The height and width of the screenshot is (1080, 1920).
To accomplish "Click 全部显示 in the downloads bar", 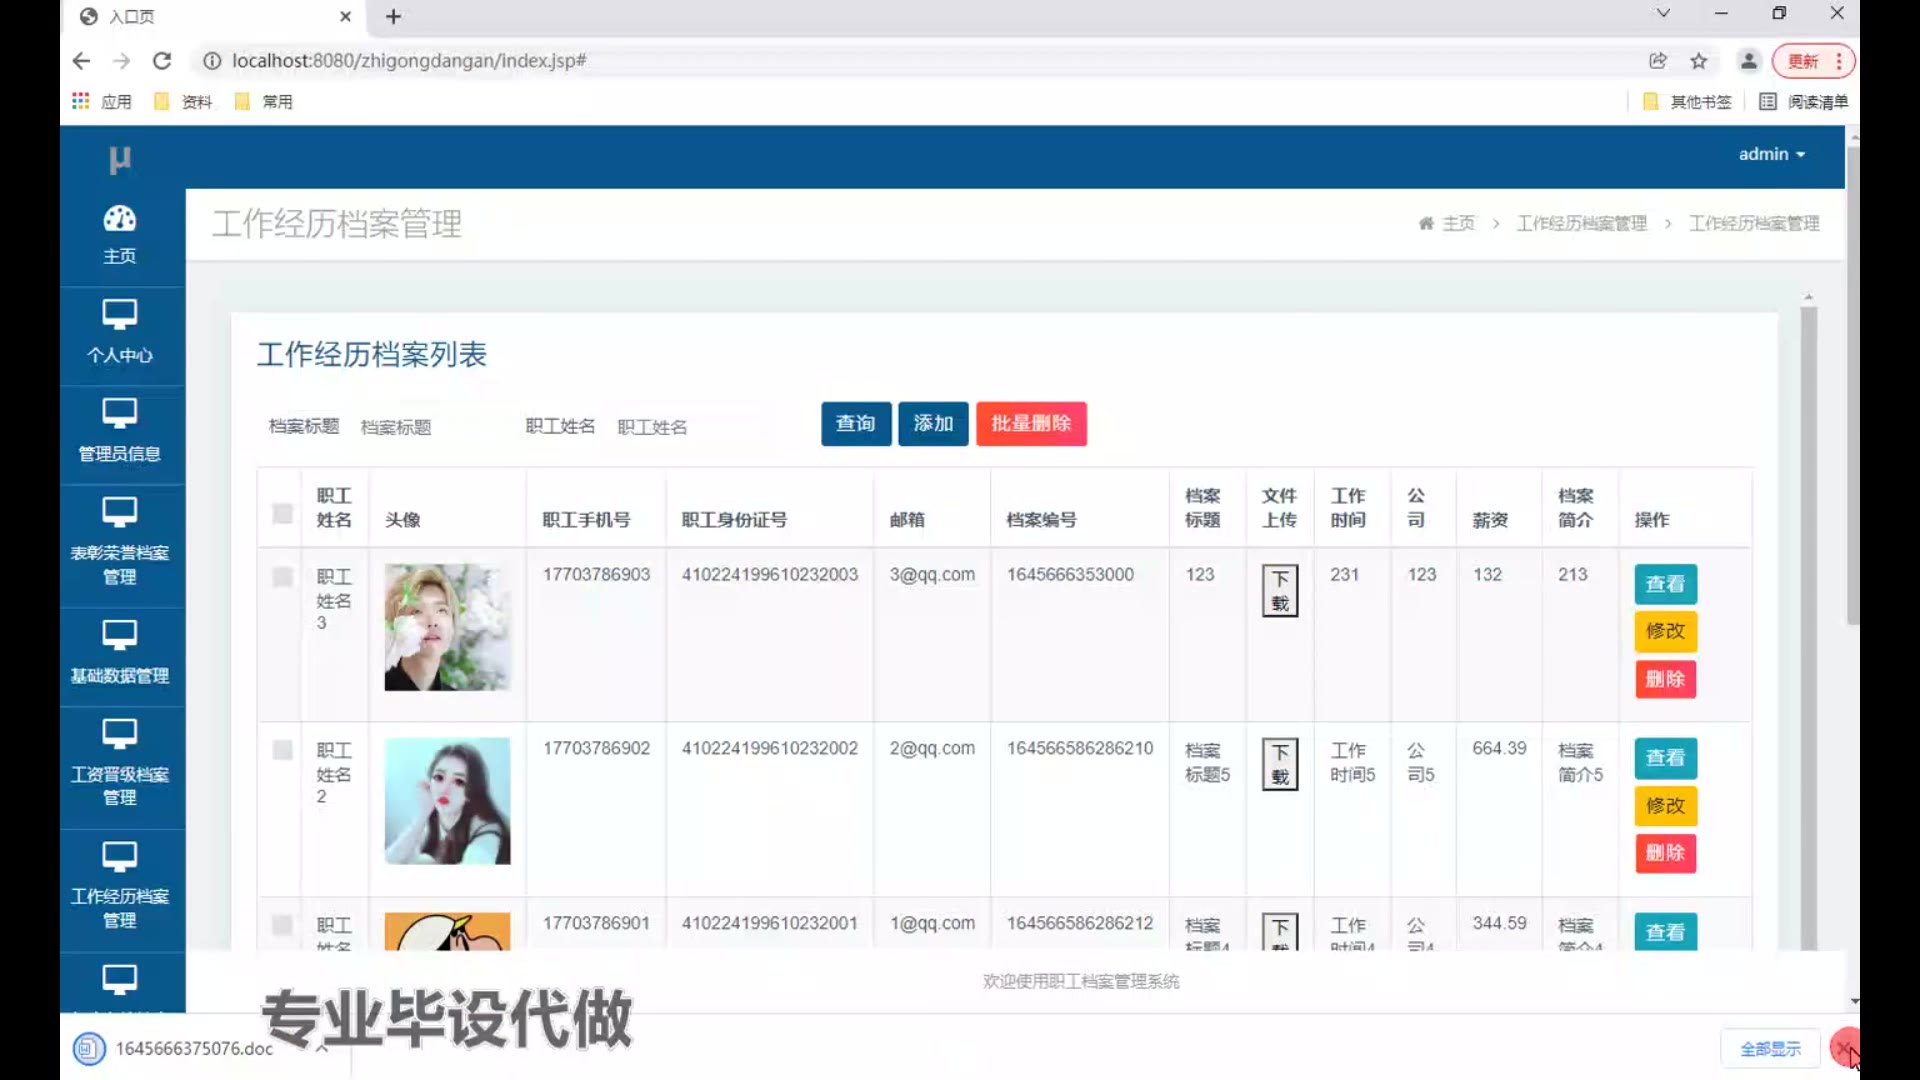I will (1770, 1049).
